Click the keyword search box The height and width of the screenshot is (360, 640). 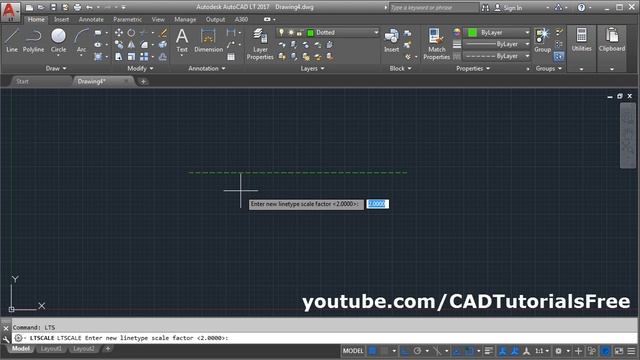(x=433, y=8)
